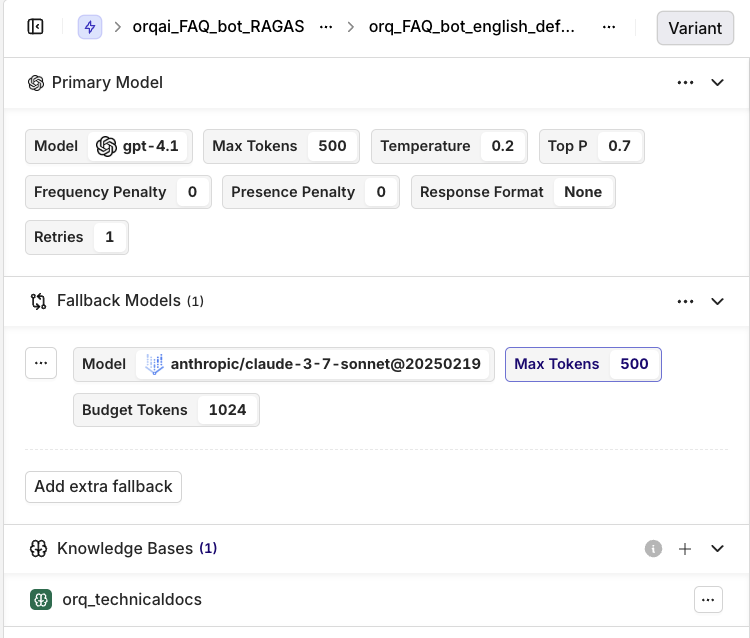
Task: Open Fallback Models three-dot menu
Action: [x=685, y=301]
